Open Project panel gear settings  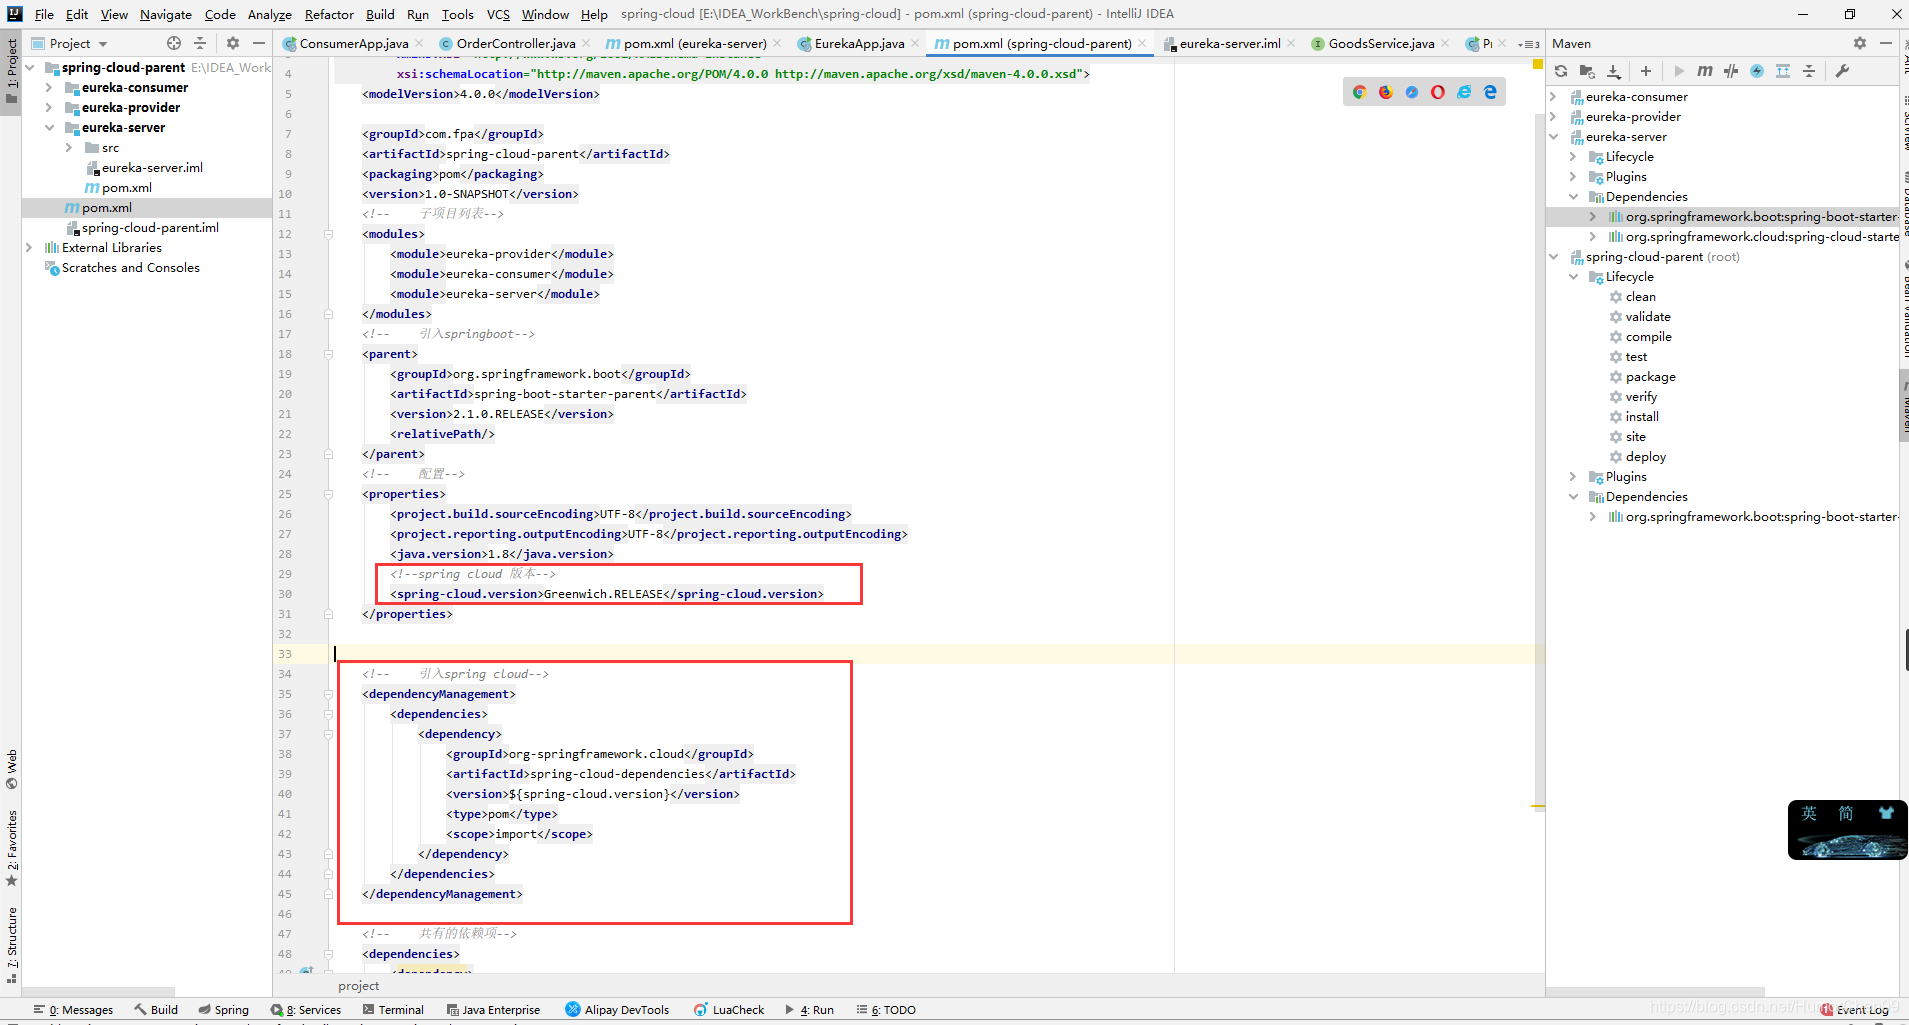click(233, 43)
